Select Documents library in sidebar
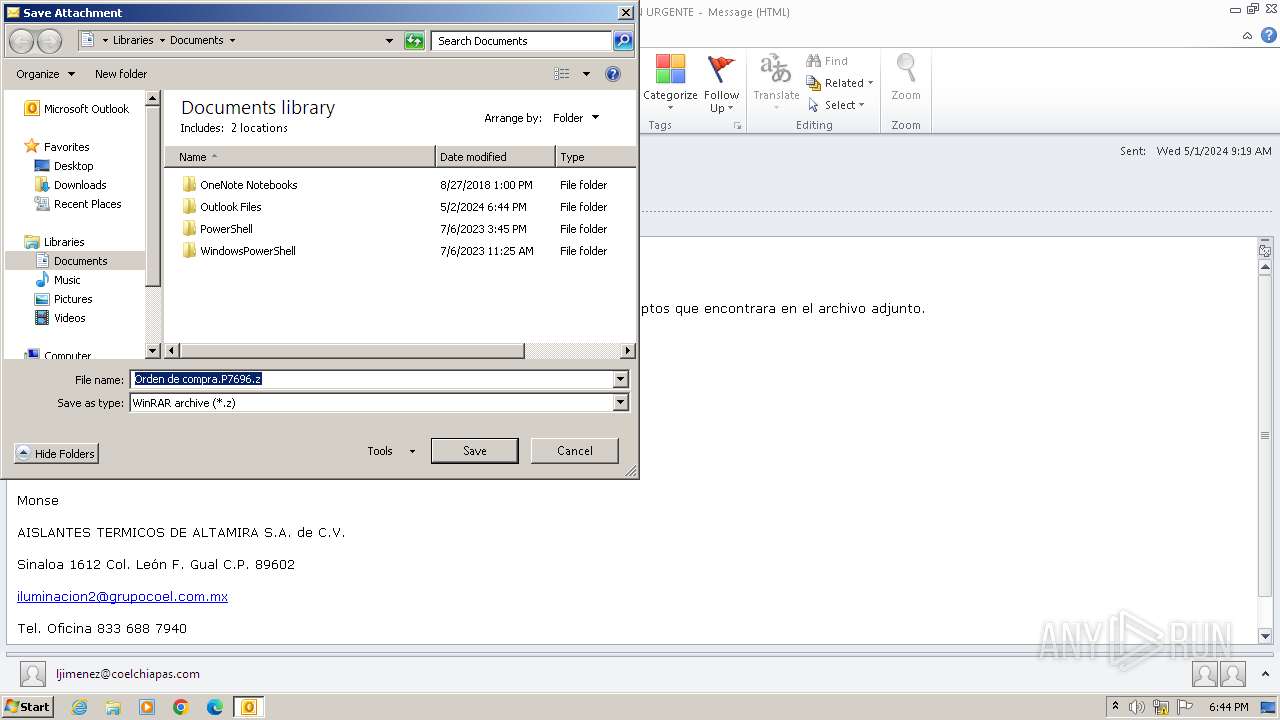Image resolution: width=1280 pixels, height=720 pixels. (71, 261)
